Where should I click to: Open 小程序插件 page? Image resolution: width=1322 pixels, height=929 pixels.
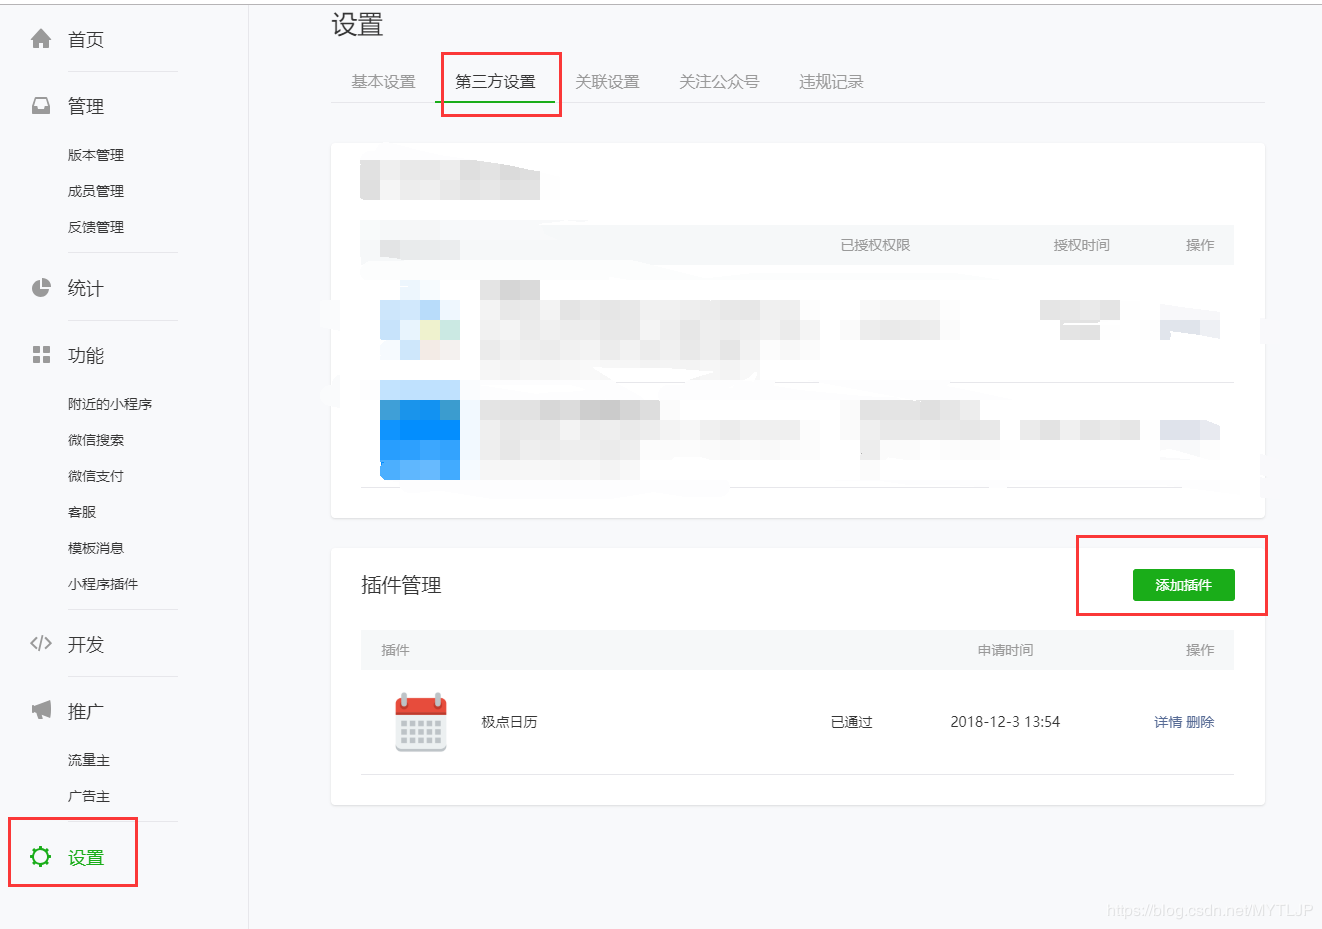(x=103, y=584)
